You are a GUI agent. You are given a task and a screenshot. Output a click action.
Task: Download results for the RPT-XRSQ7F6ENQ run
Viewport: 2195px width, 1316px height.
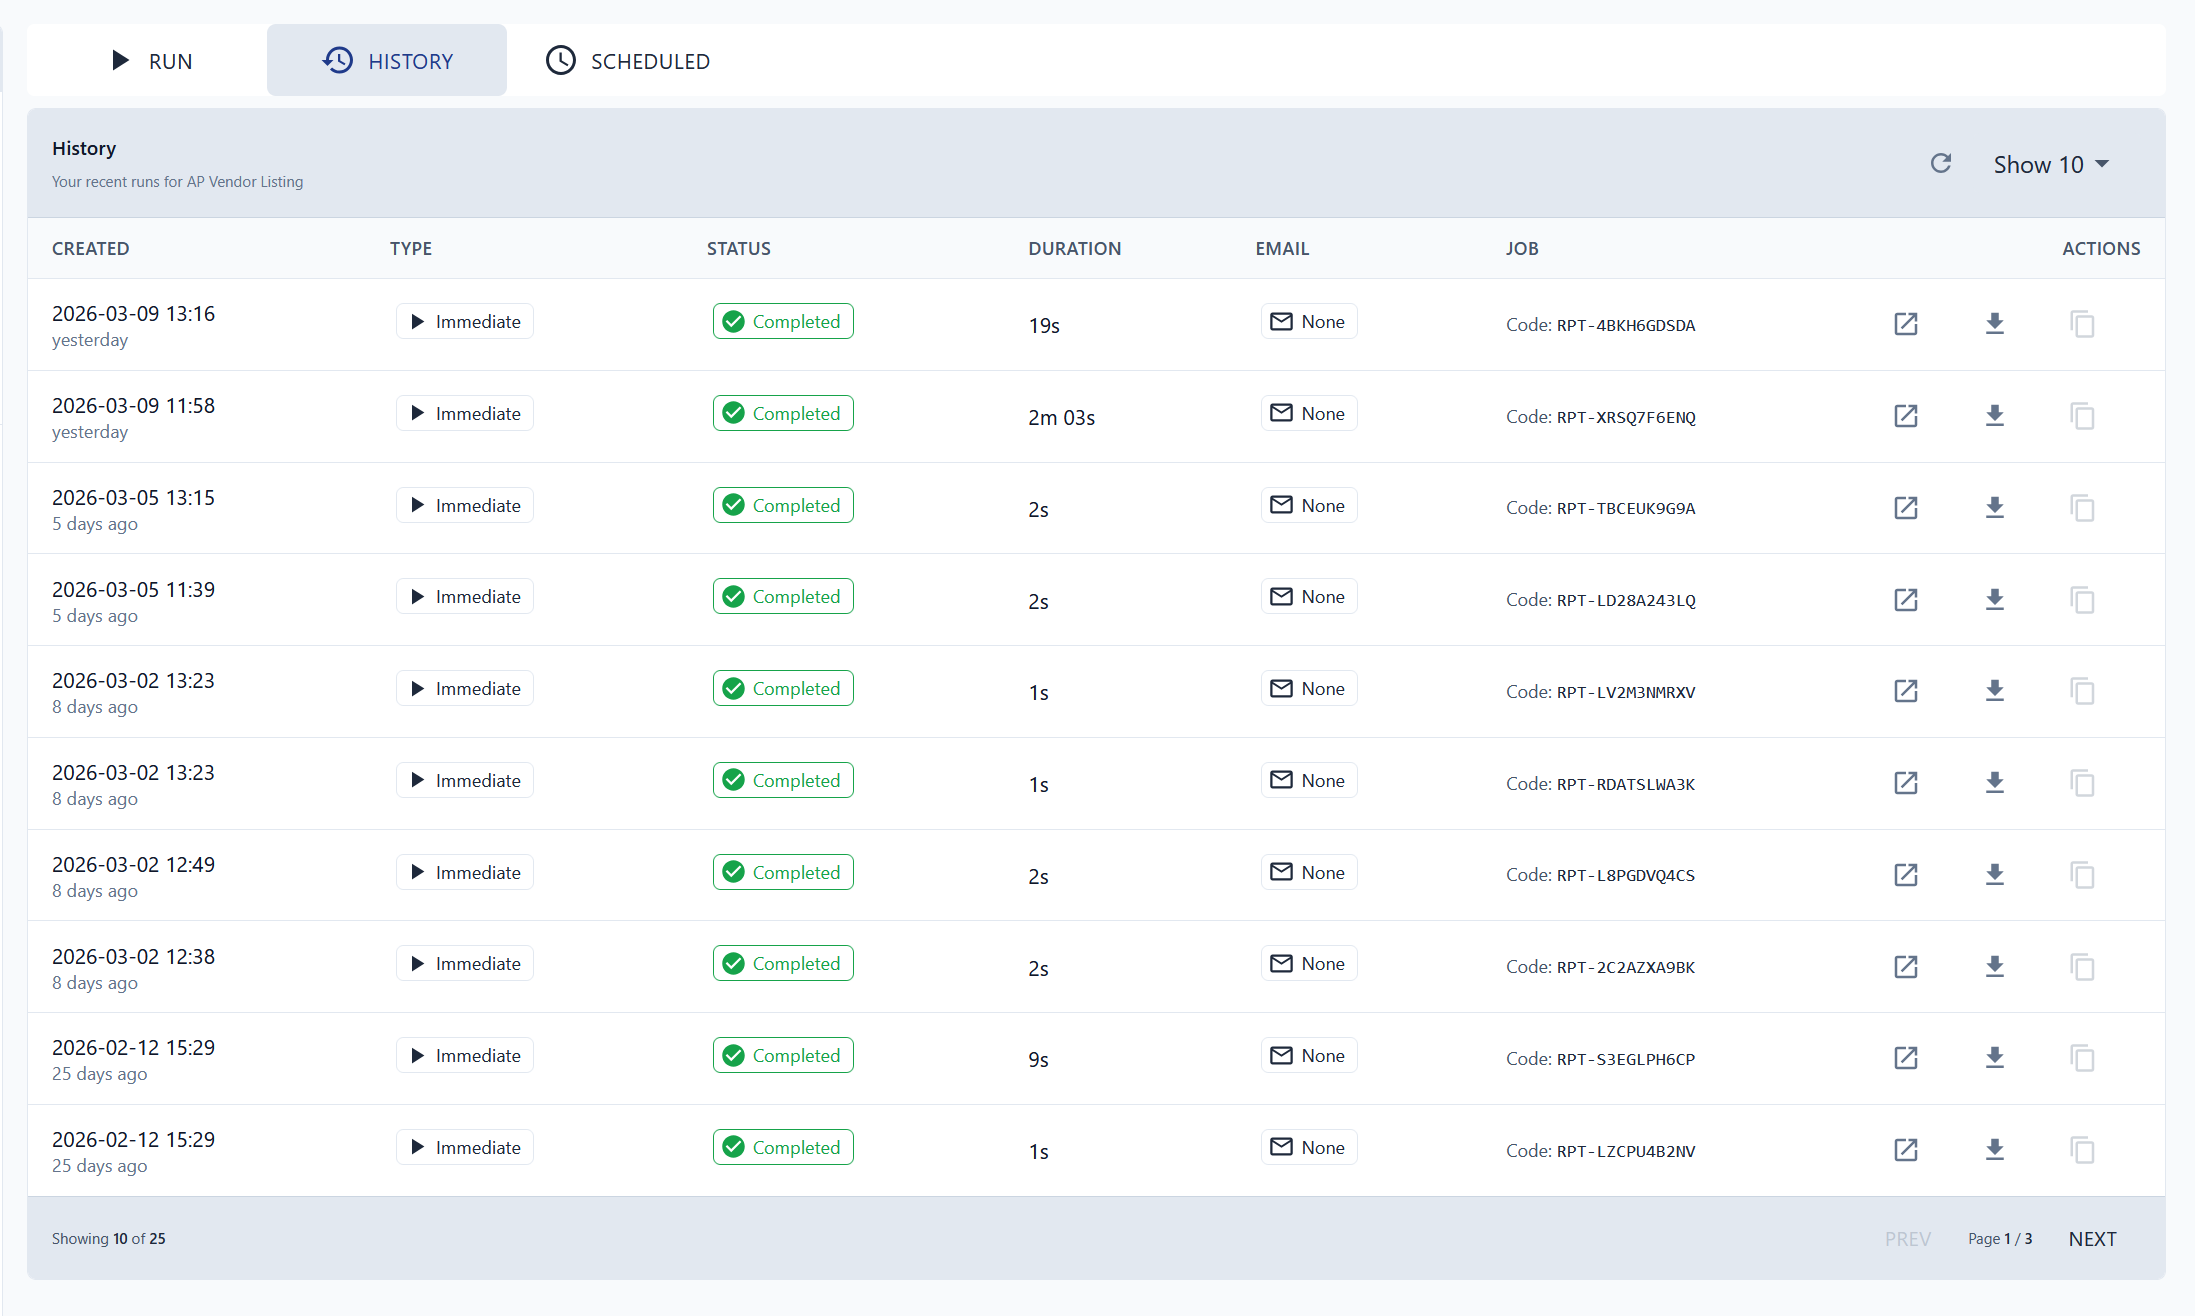pyautogui.click(x=1995, y=416)
